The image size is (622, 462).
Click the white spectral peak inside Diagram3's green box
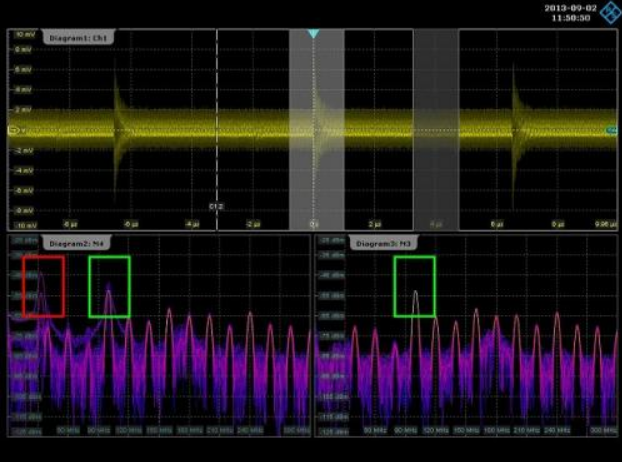(415, 300)
